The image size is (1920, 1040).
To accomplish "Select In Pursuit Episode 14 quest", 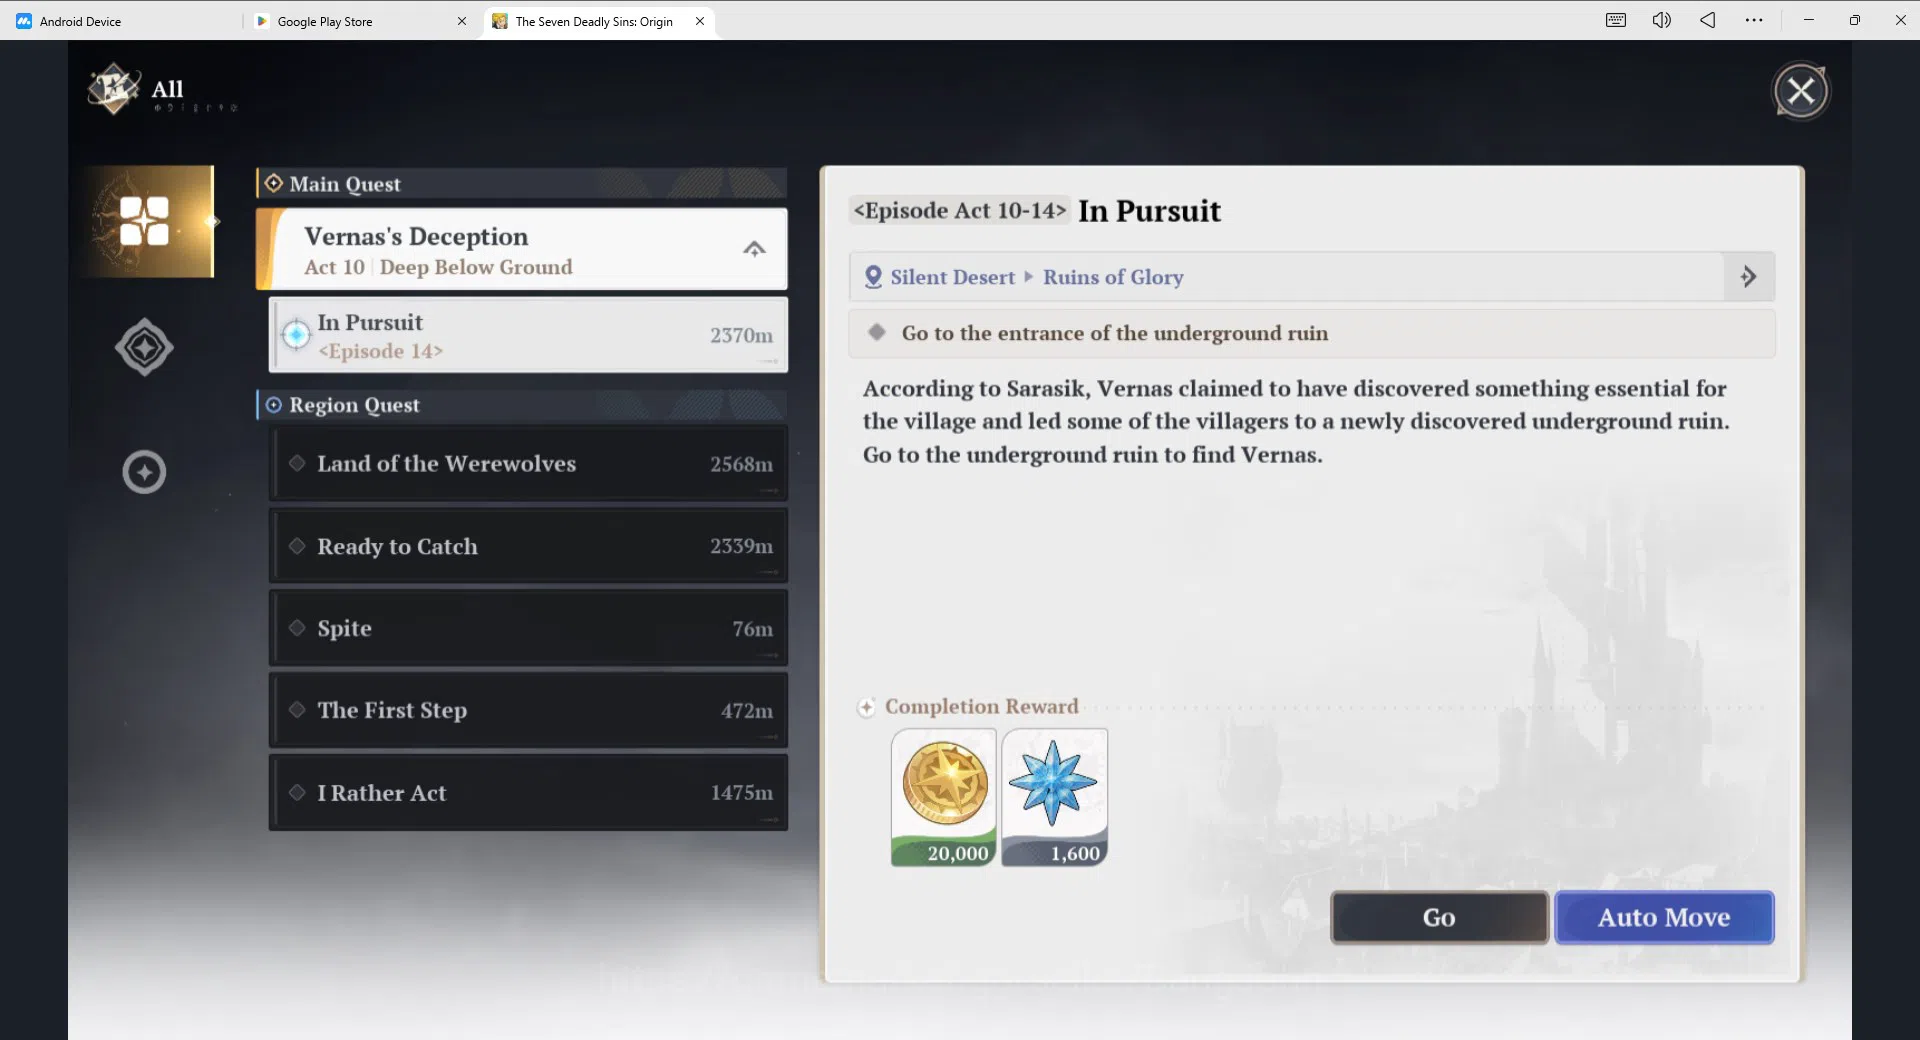I will point(528,335).
